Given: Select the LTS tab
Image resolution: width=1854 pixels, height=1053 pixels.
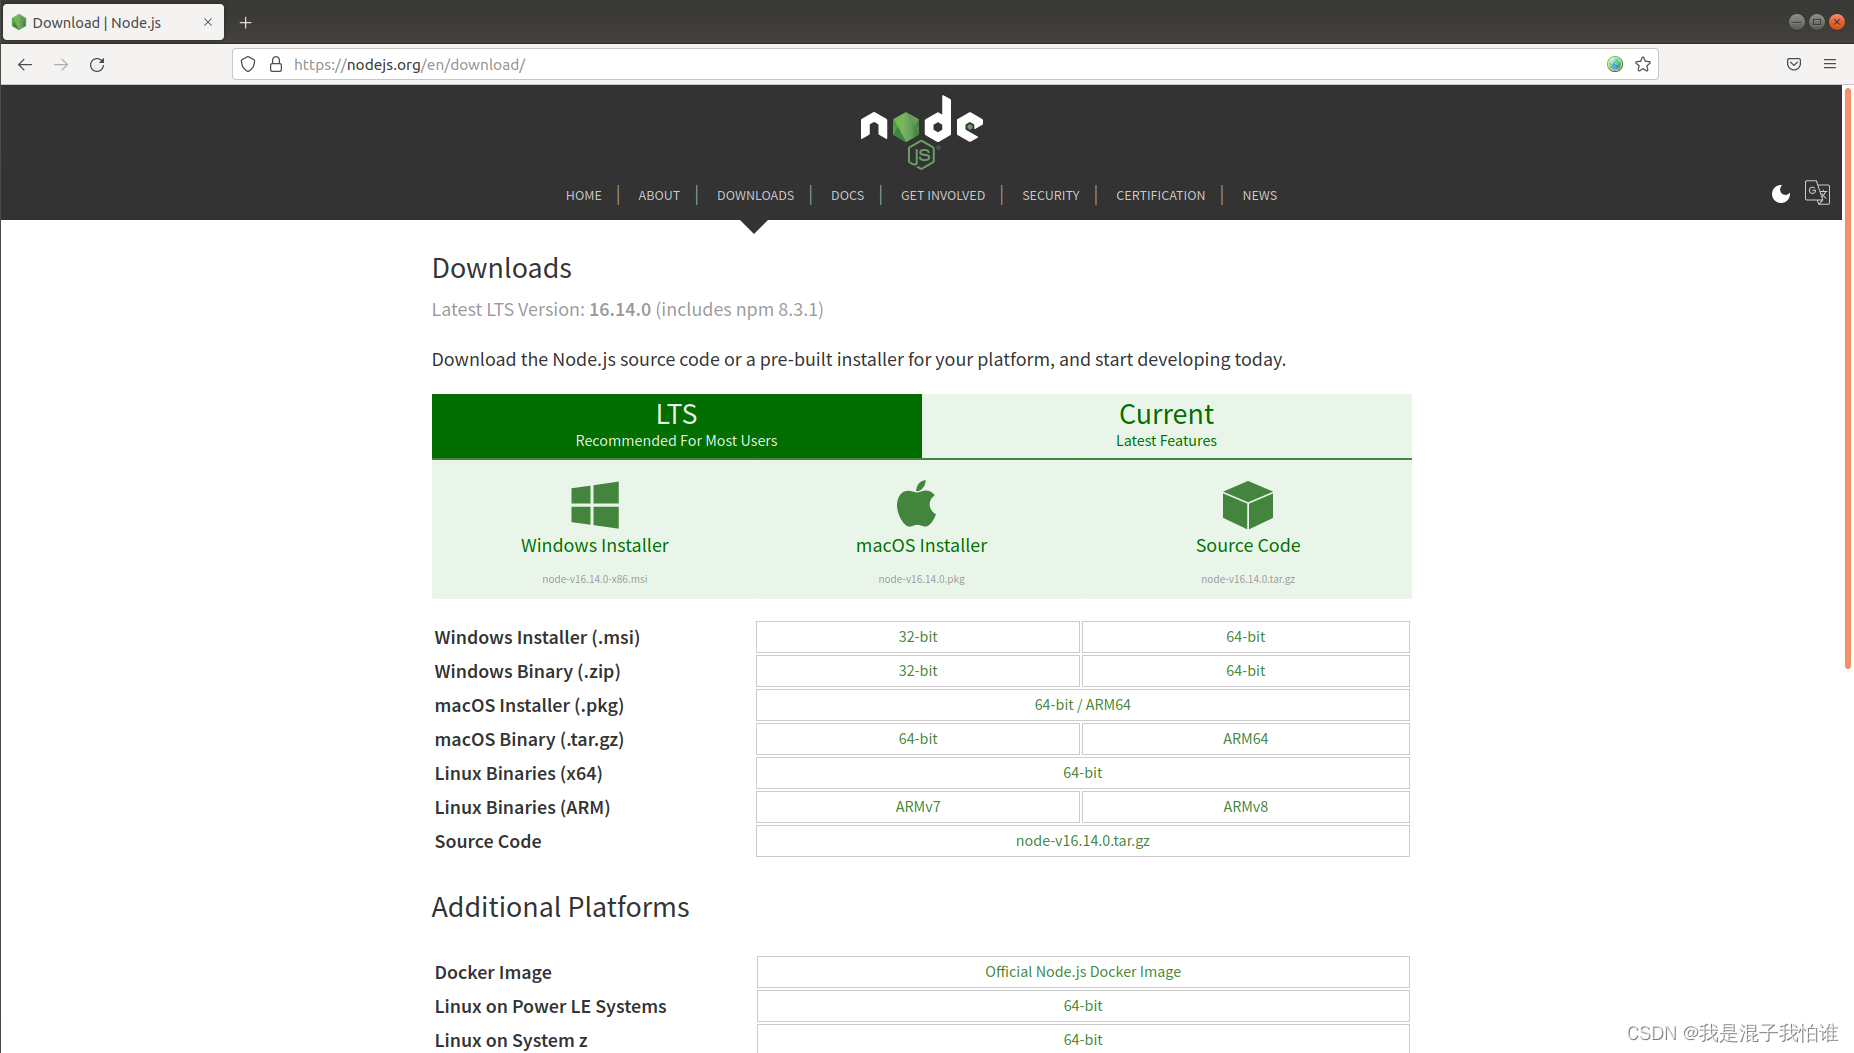Looking at the screenshot, I should coord(677,426).
